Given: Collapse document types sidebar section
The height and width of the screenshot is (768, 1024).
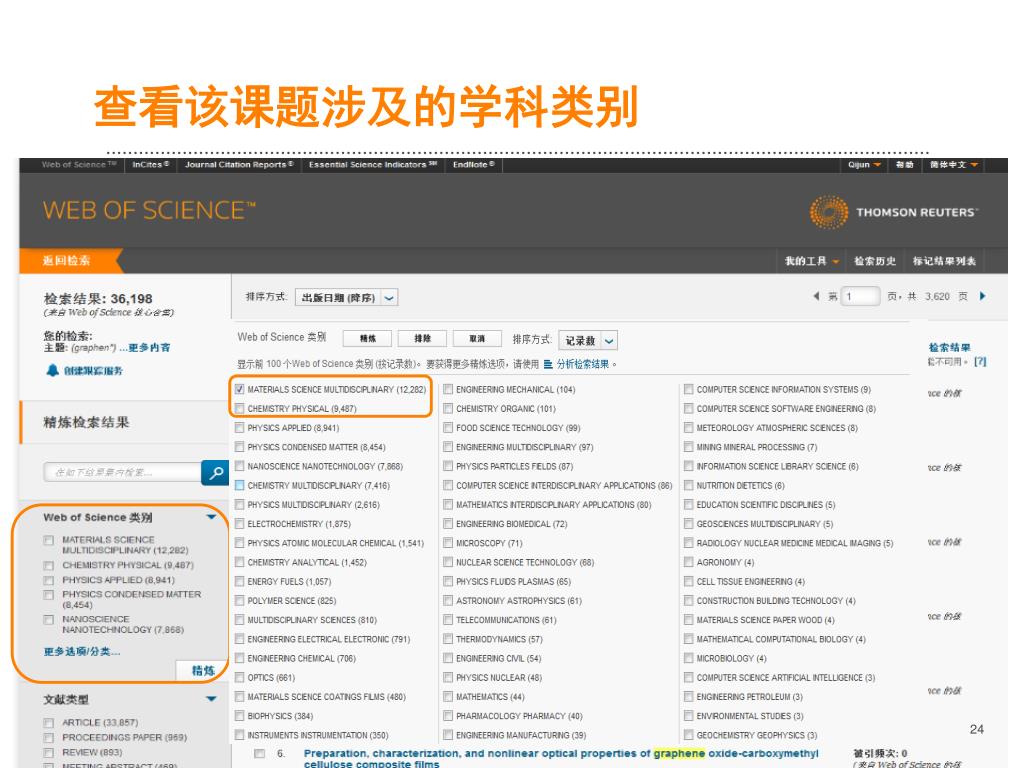Looking at the screenshot, I should 211,699.
